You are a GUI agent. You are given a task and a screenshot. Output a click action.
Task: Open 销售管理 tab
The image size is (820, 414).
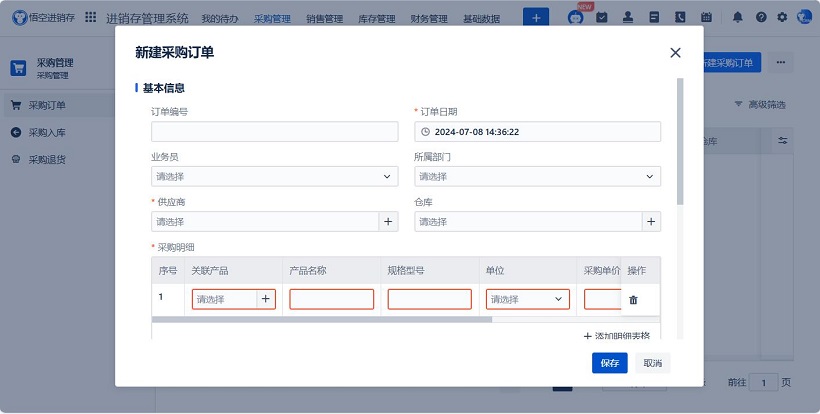[324, 19]
